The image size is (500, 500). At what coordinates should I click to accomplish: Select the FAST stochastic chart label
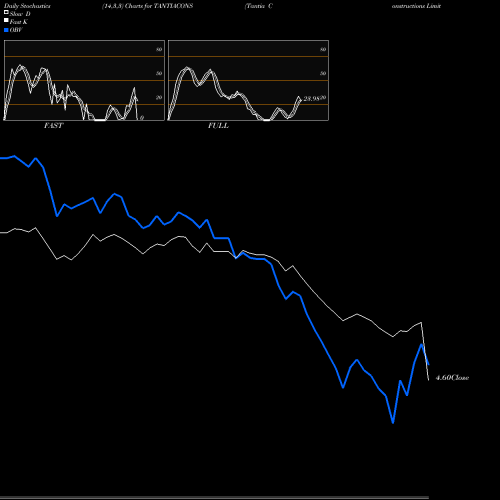tap(53, 126)
